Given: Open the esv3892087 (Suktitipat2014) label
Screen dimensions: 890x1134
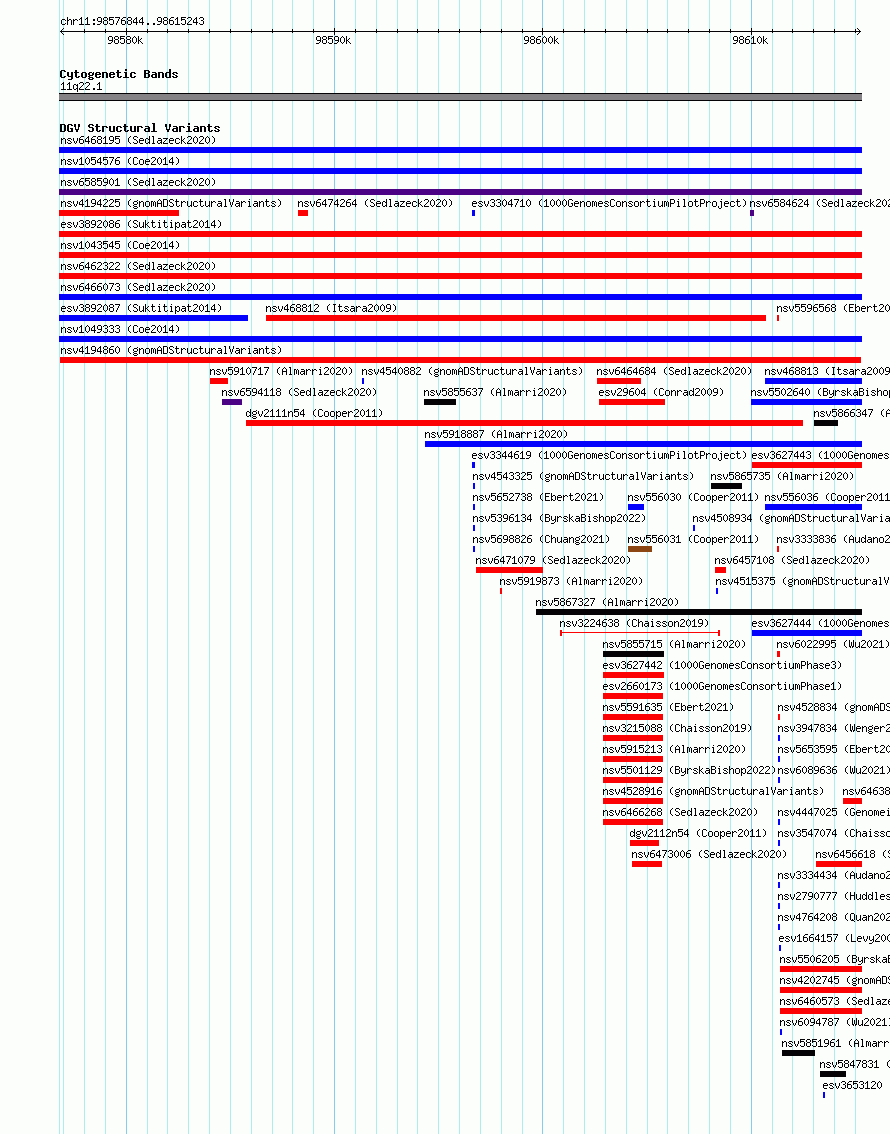Looking at the screenshot, I should (141, 308).
